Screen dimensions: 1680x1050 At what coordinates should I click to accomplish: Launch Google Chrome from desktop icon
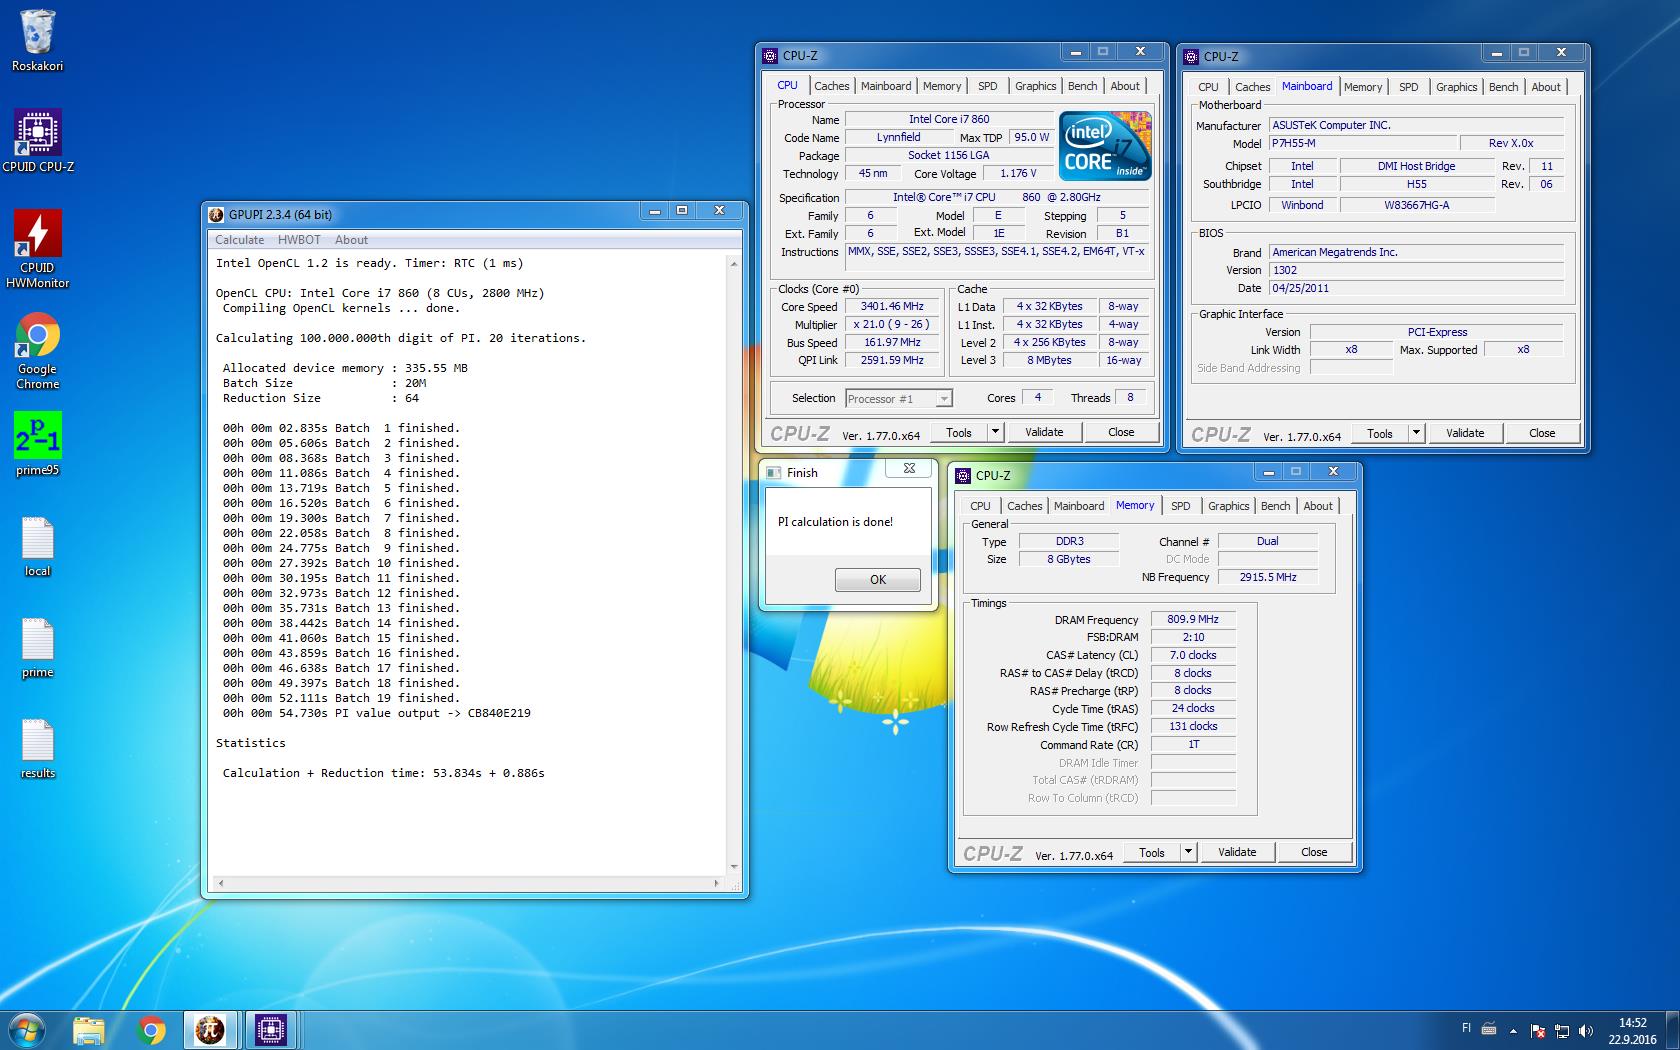(x=38, y=351)
